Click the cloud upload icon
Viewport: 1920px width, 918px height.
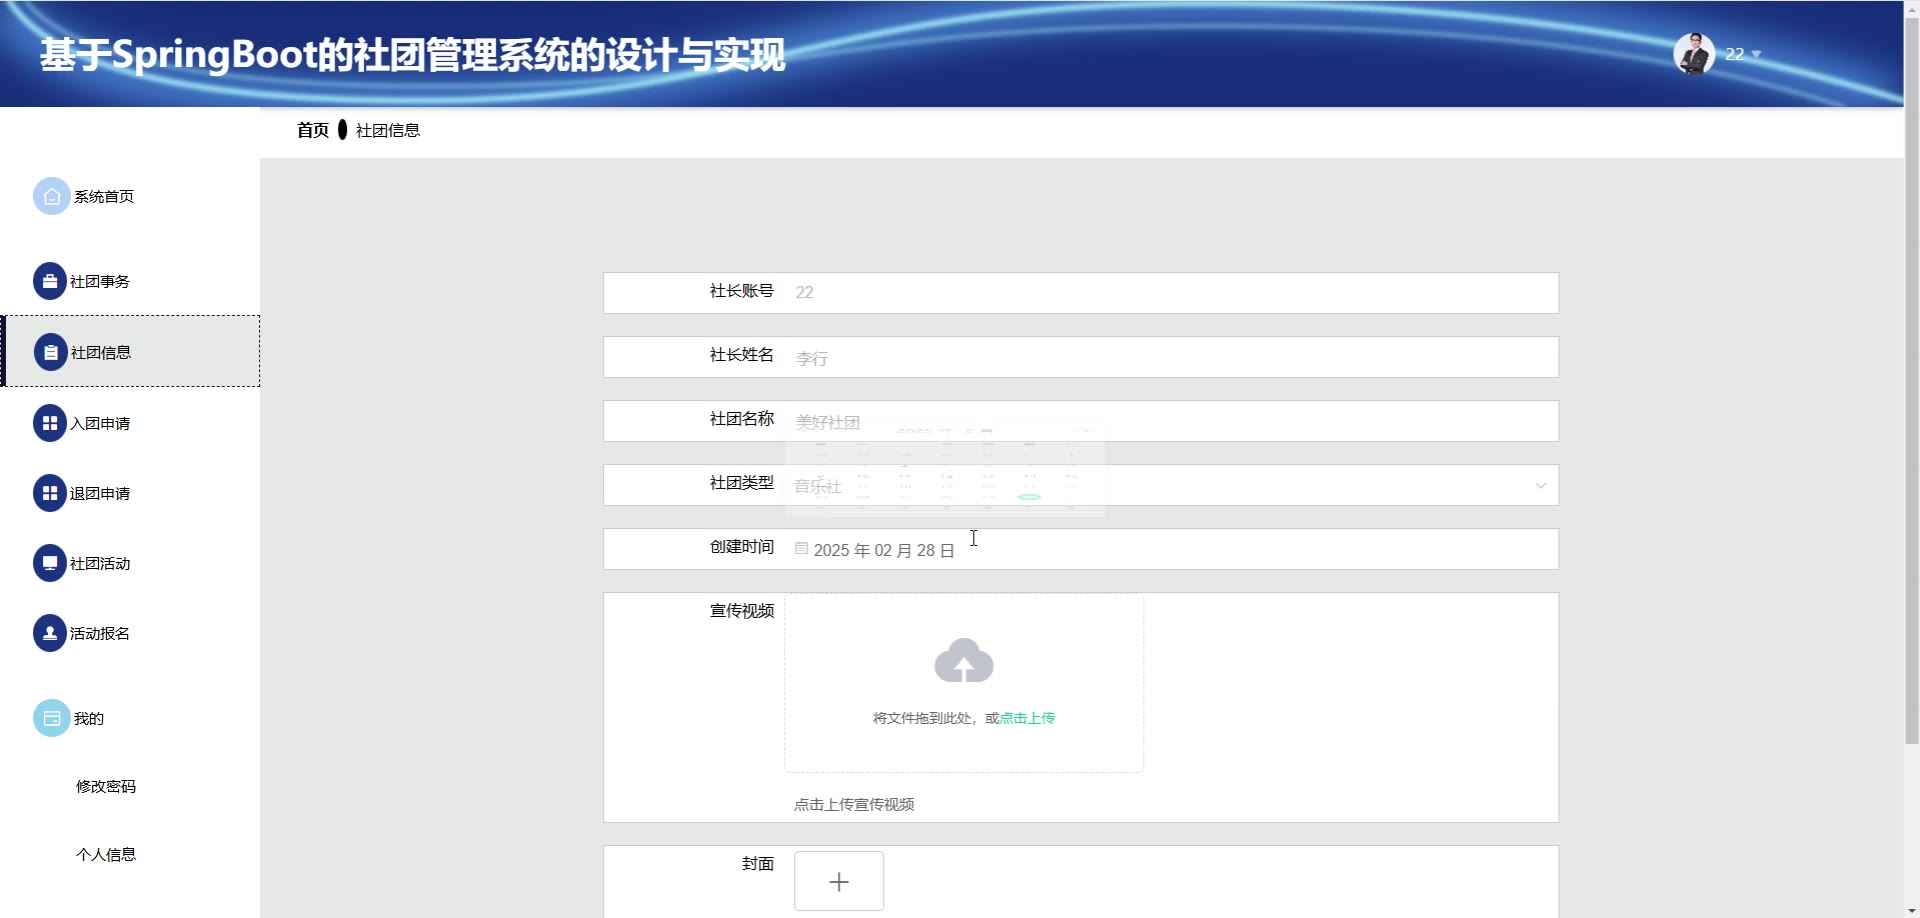[964, 661]
